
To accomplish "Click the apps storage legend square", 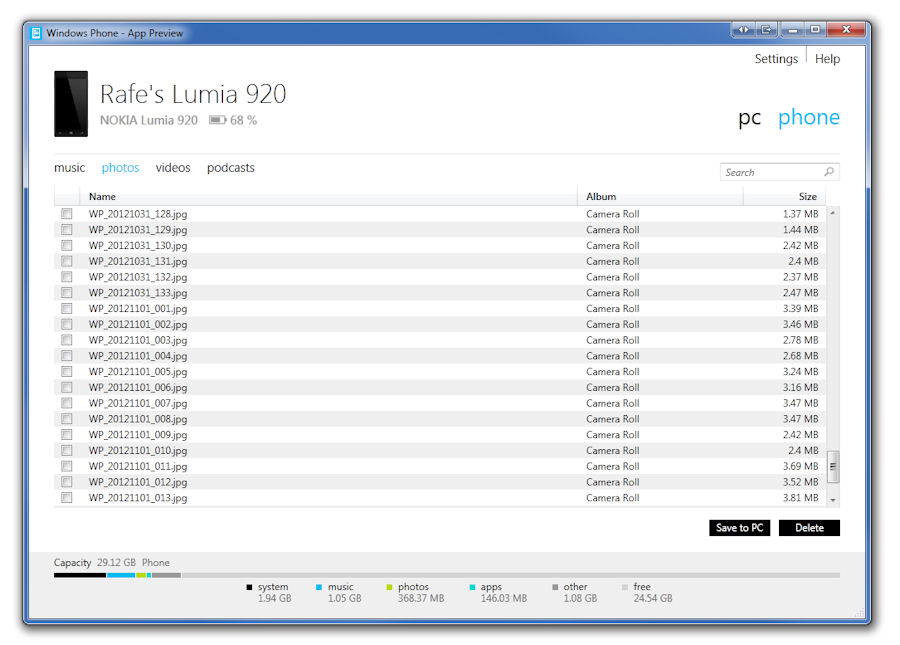I will 472,587.
